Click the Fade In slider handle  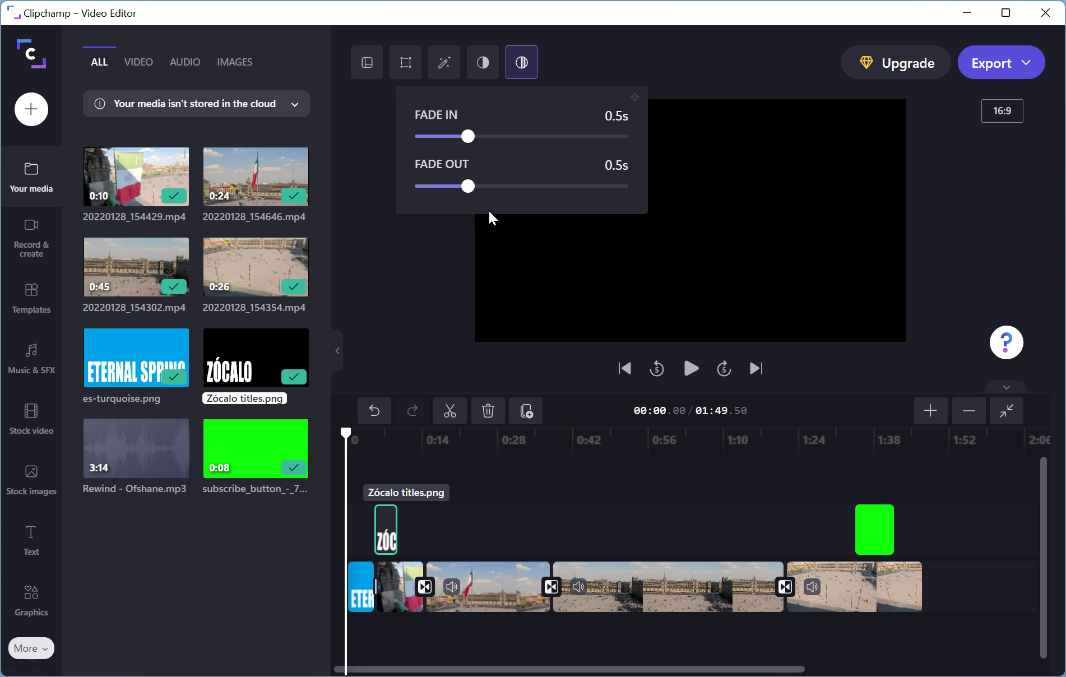coord(468,136)
